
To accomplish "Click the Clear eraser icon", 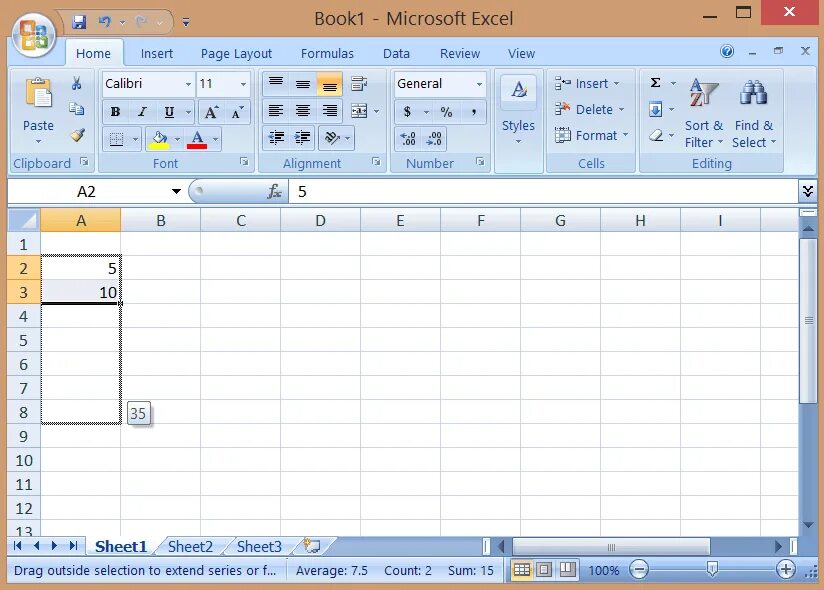I will point(656,136).
